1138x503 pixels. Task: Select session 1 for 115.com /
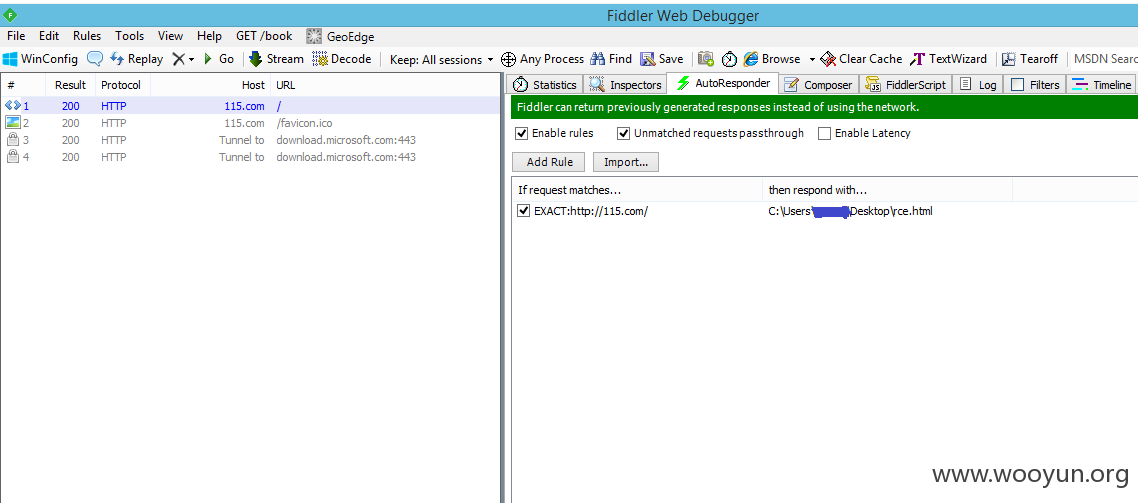(x=250, y=106)
